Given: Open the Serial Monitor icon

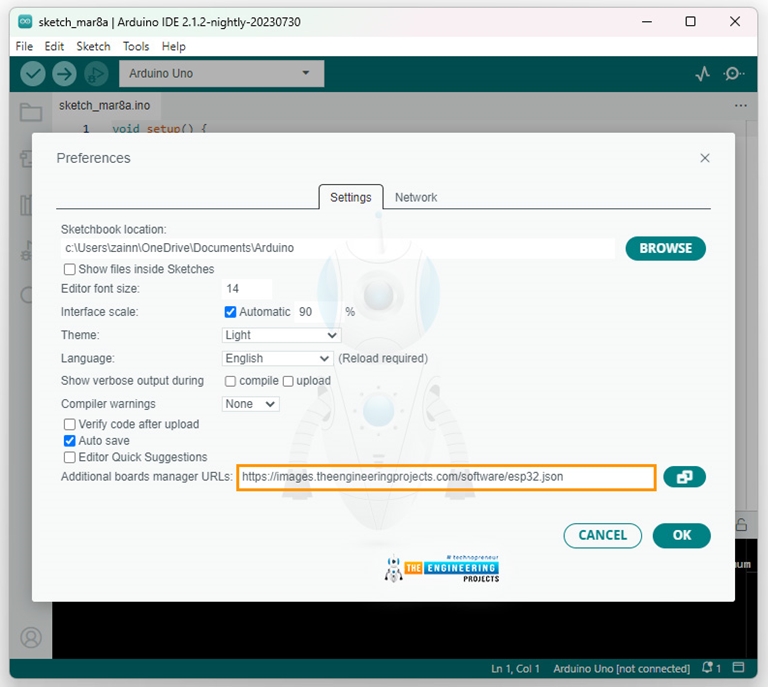Looking at the screenshot, I should point(733,74).
